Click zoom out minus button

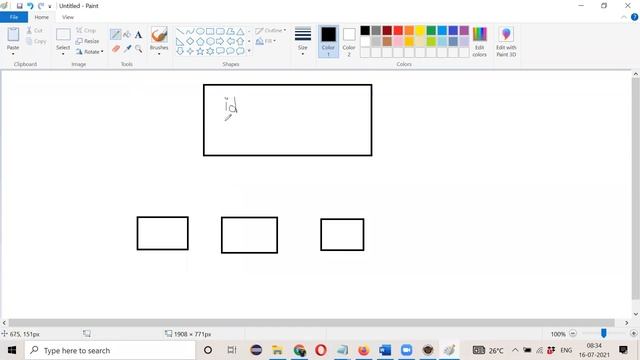pos(573,334)
